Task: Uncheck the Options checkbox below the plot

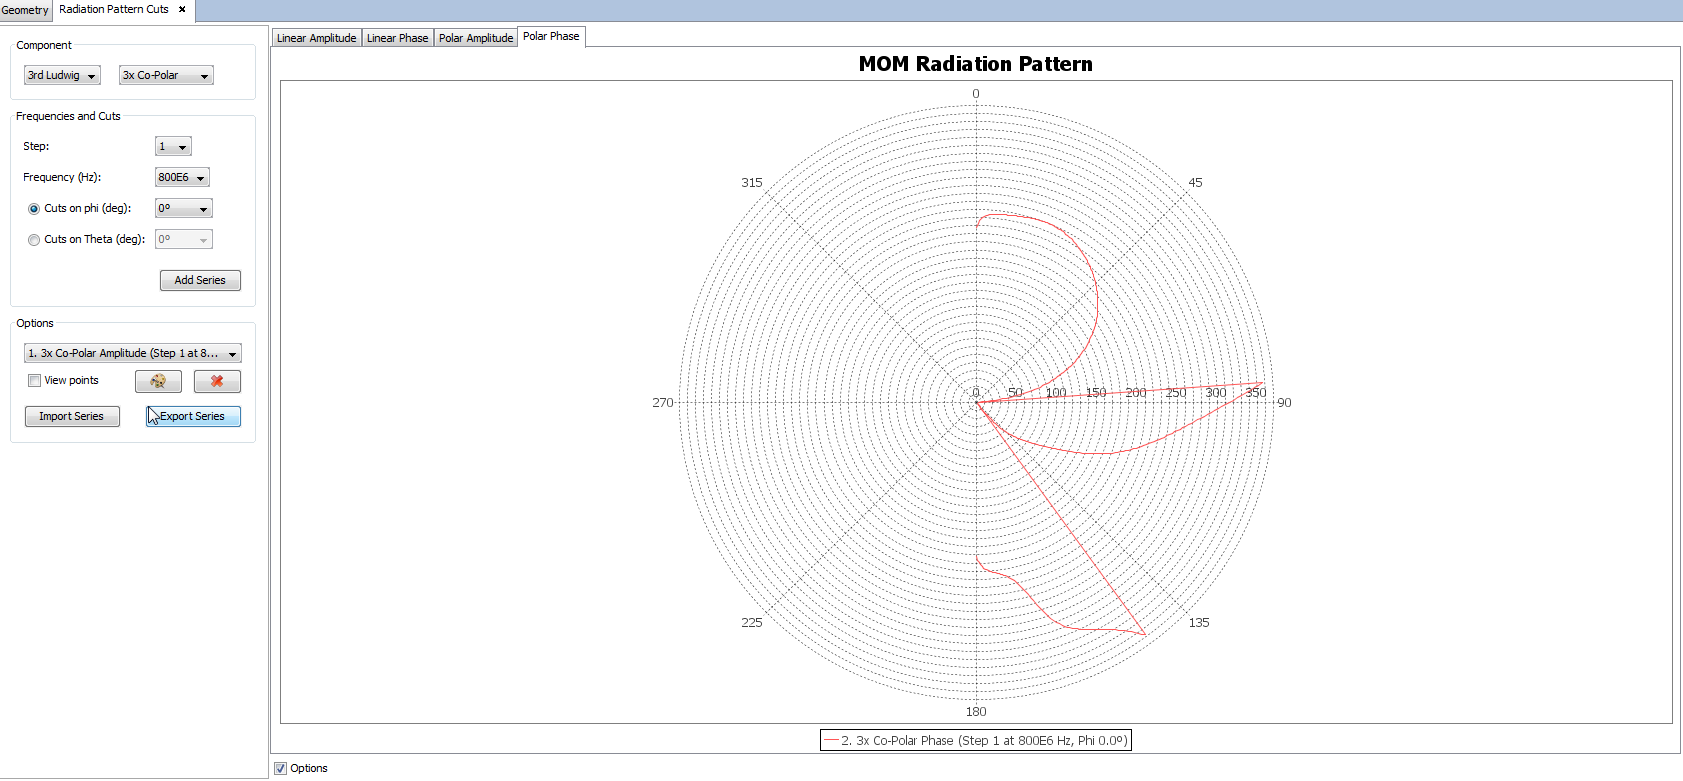Action: 281,768
